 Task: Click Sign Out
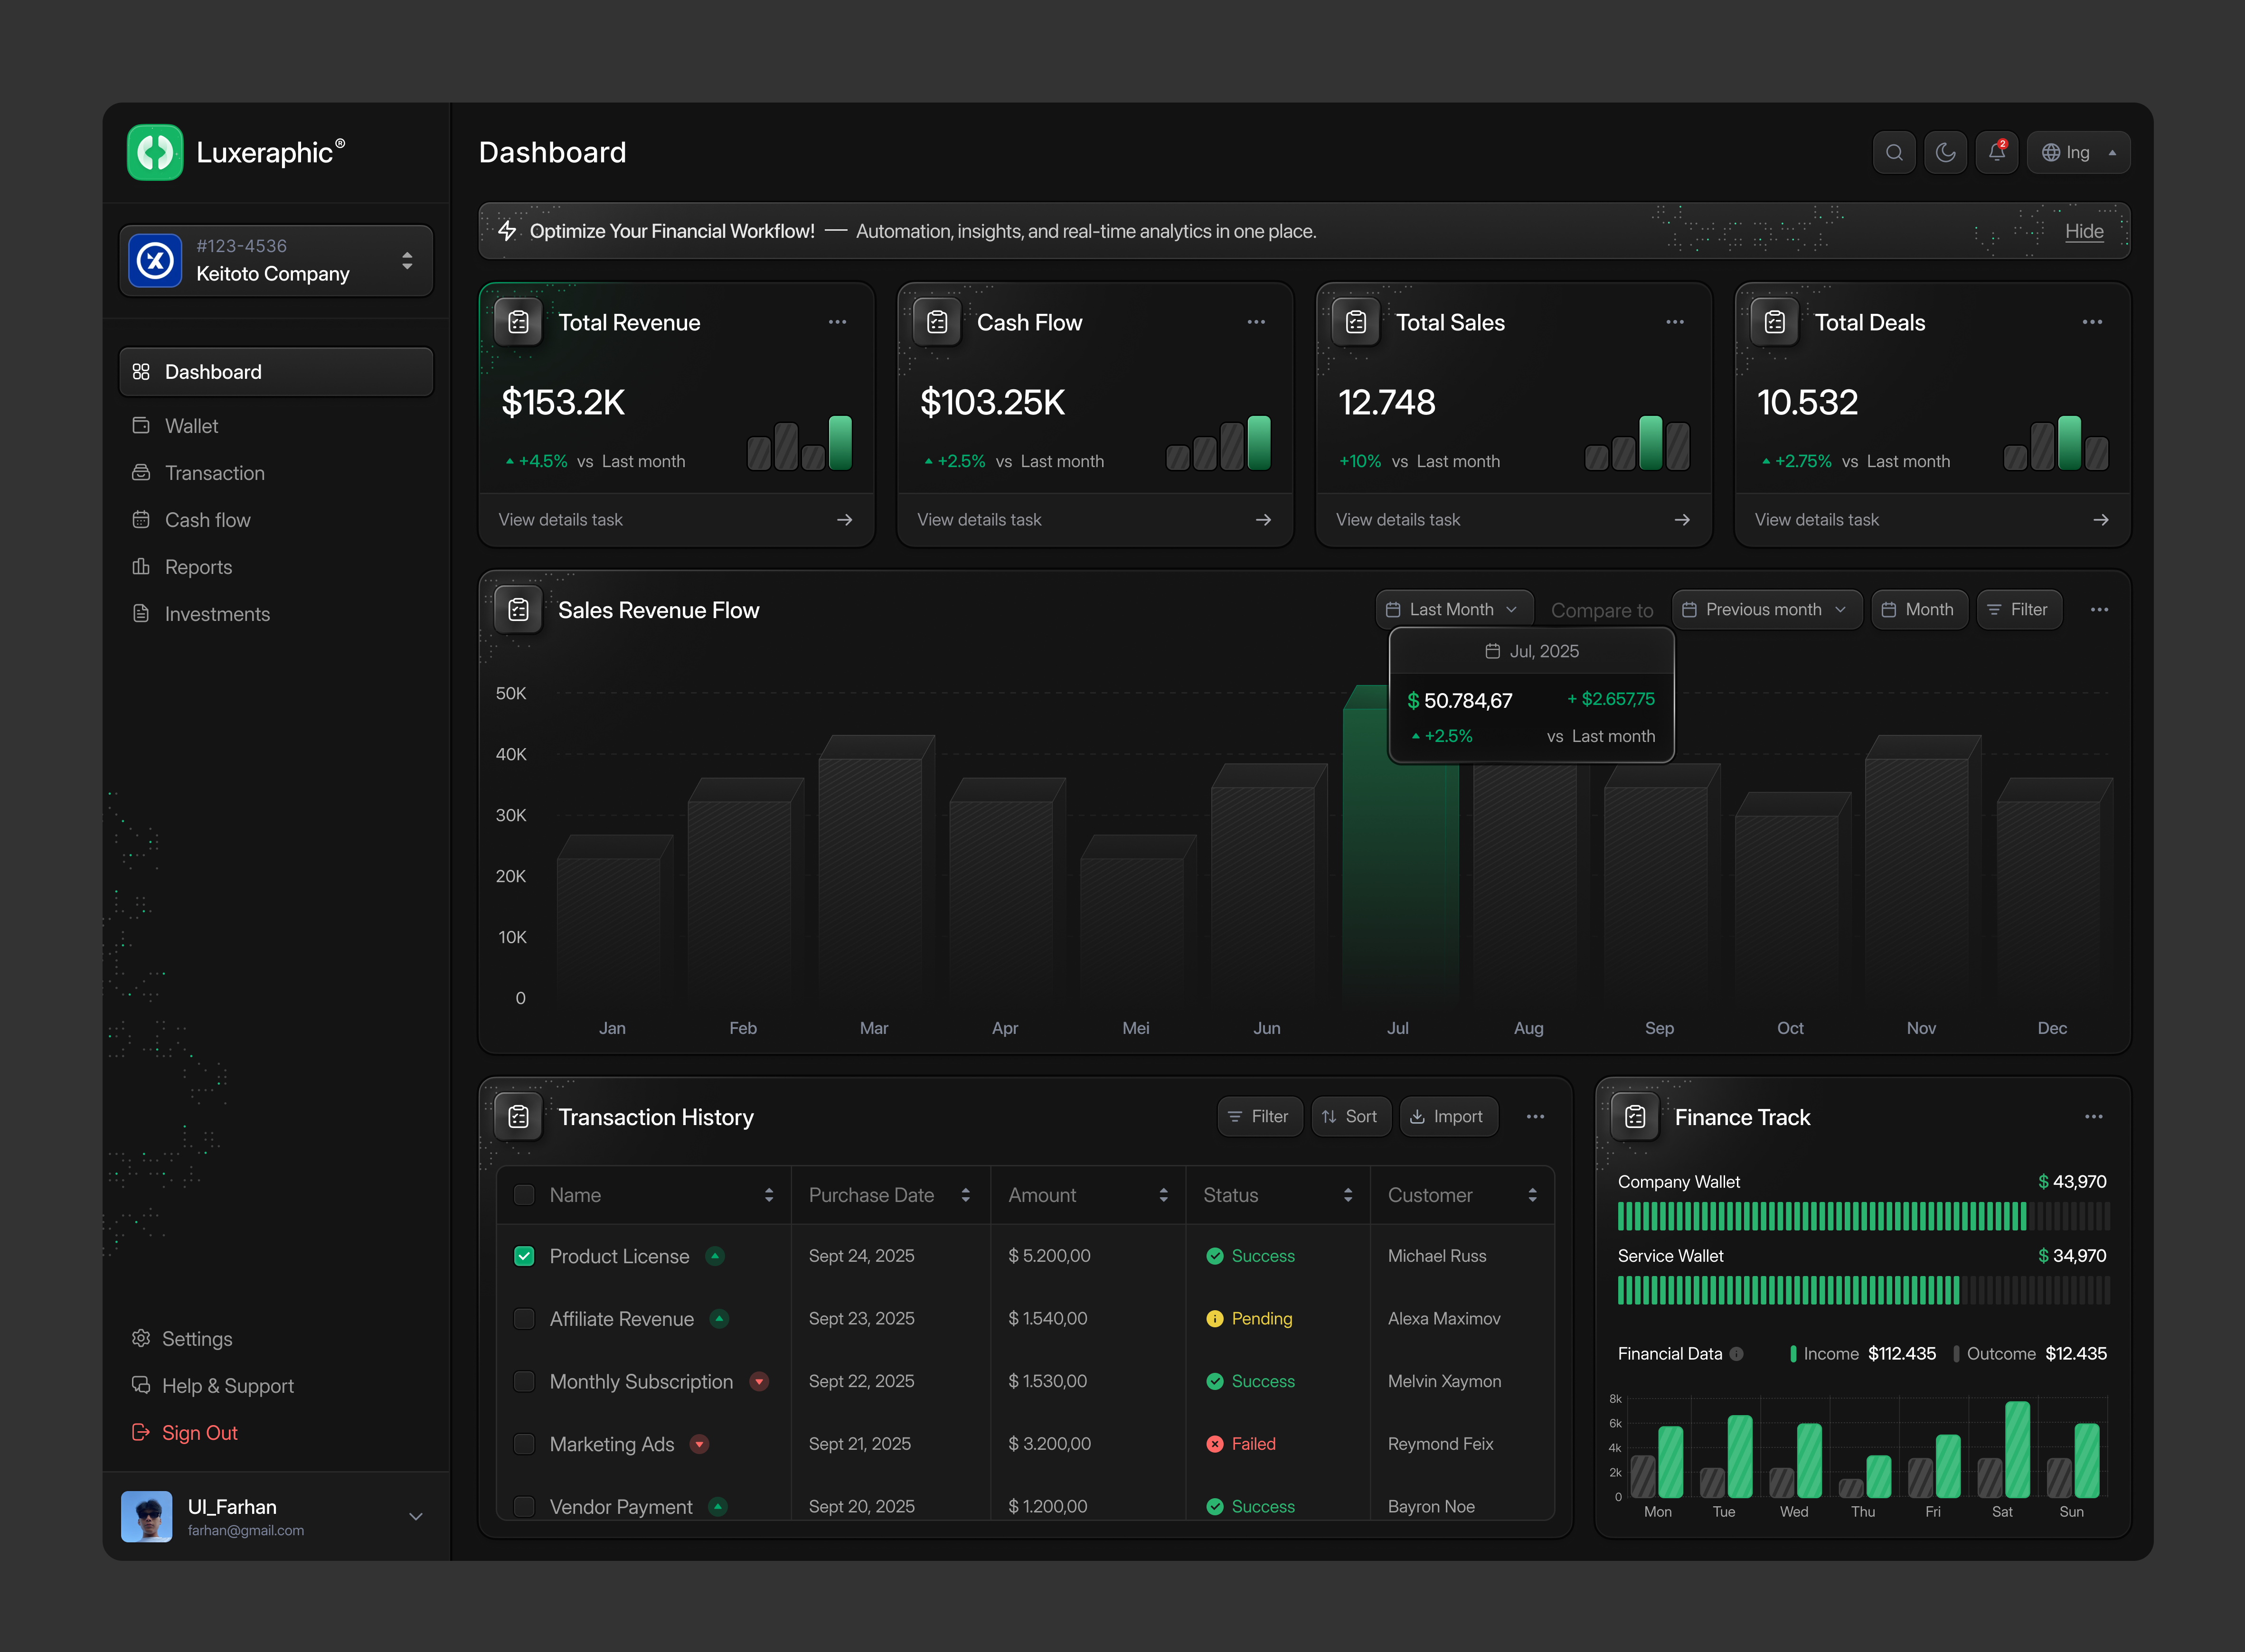pos(185,1433)
